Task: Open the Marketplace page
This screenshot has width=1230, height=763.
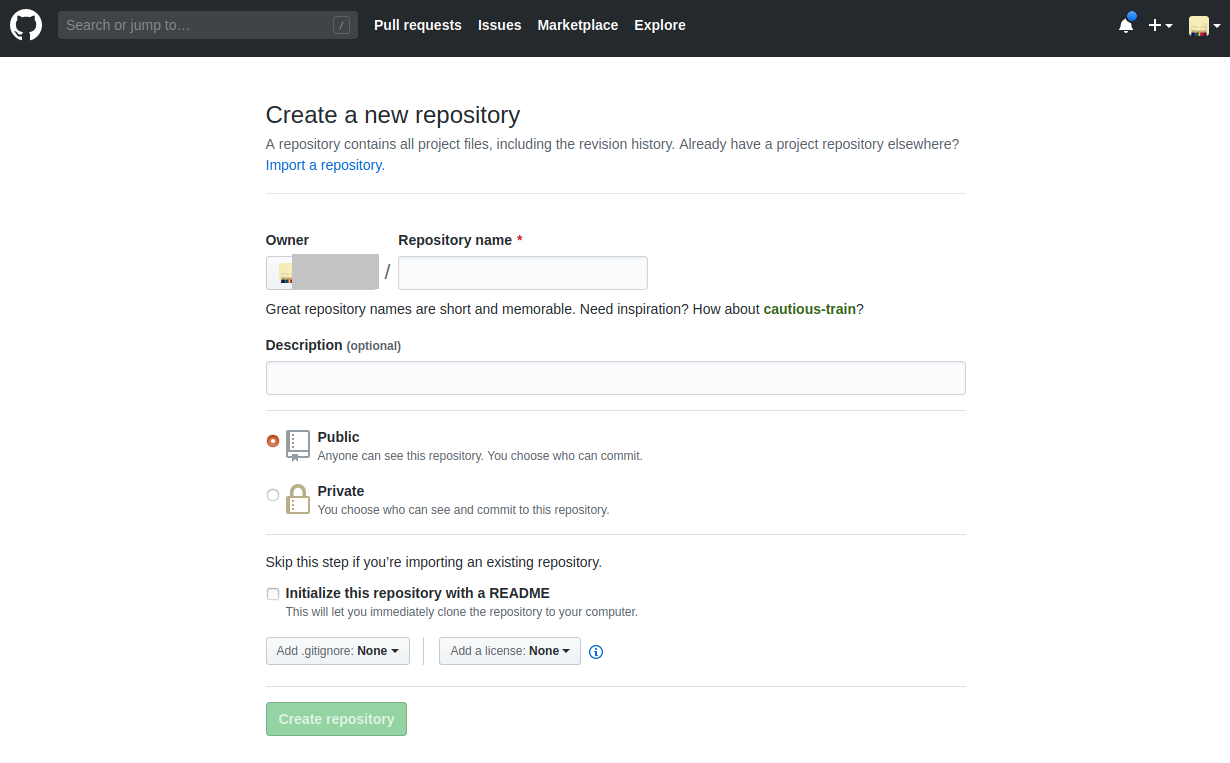Action: (x=578, y=25)
